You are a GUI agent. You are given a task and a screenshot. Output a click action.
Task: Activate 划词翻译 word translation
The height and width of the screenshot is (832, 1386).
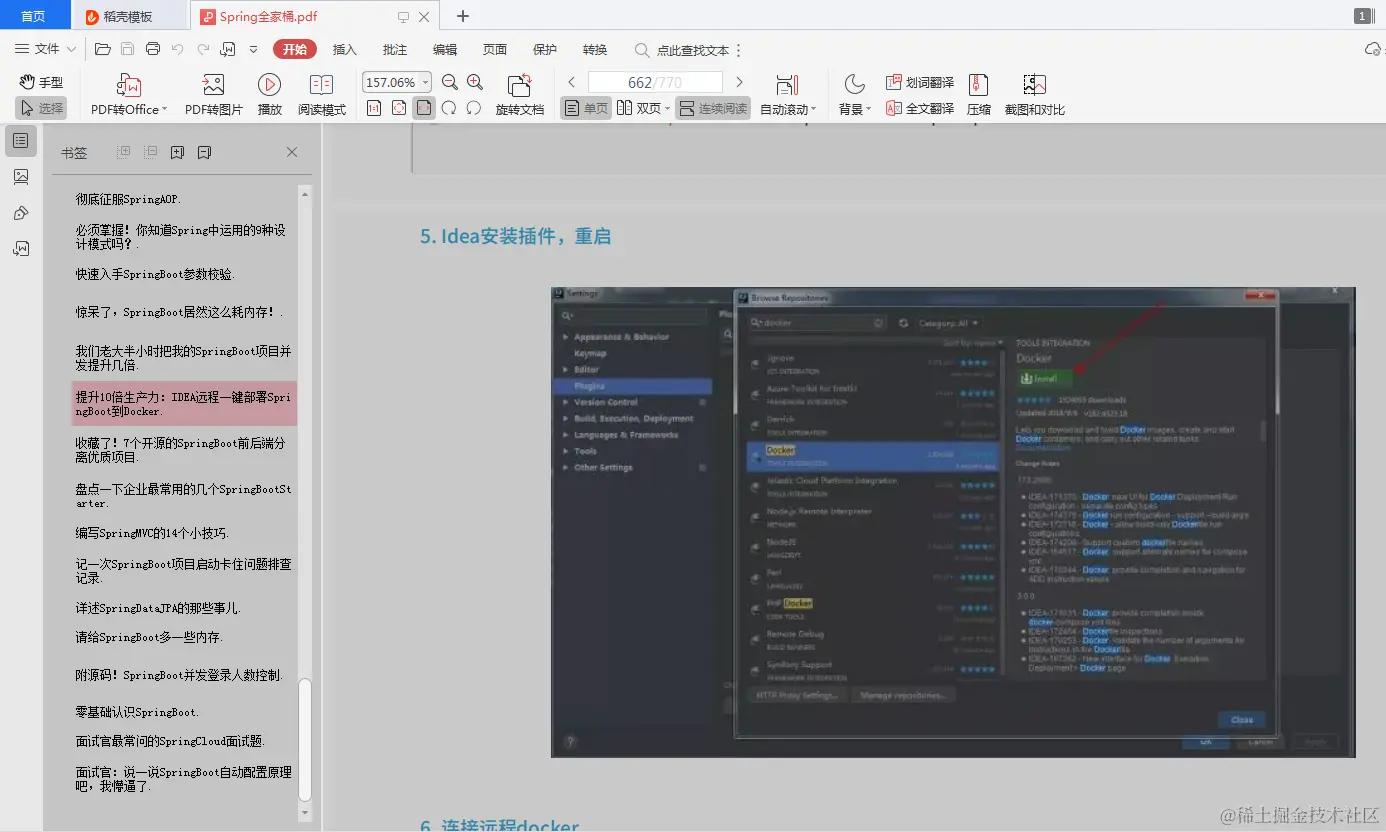pos(918,82)
